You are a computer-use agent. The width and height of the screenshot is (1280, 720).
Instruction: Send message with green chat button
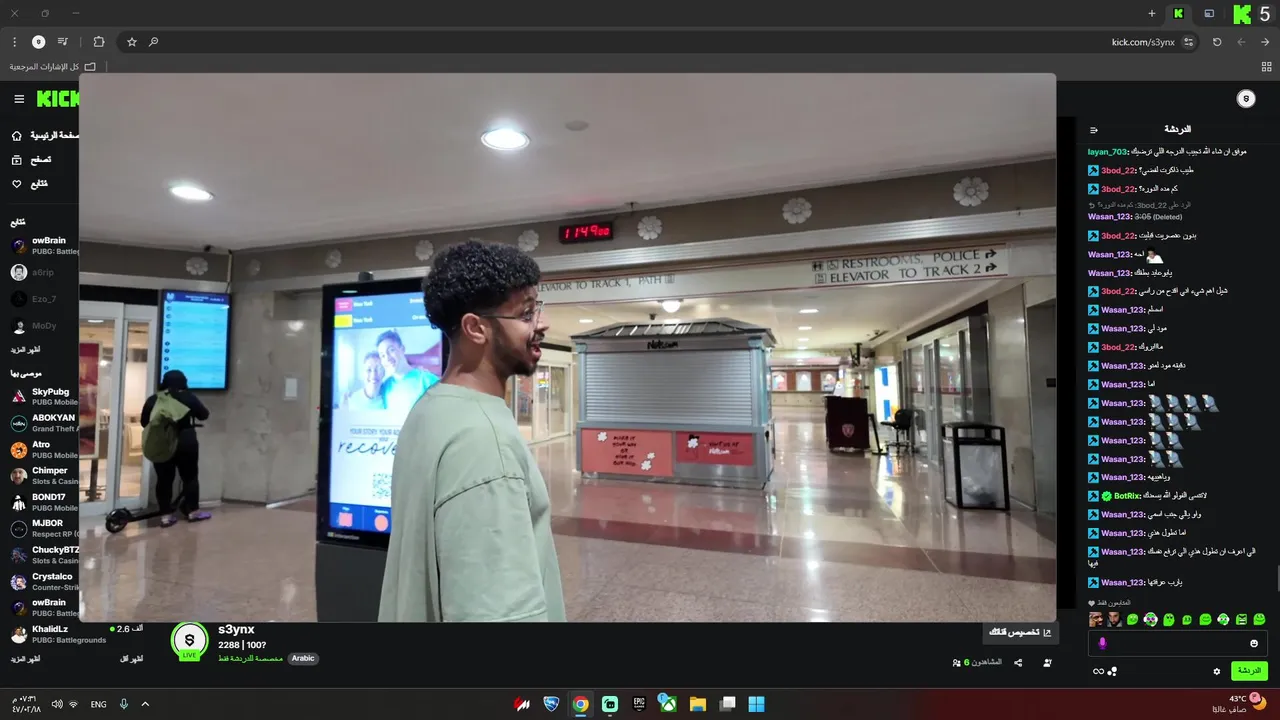1249,671
